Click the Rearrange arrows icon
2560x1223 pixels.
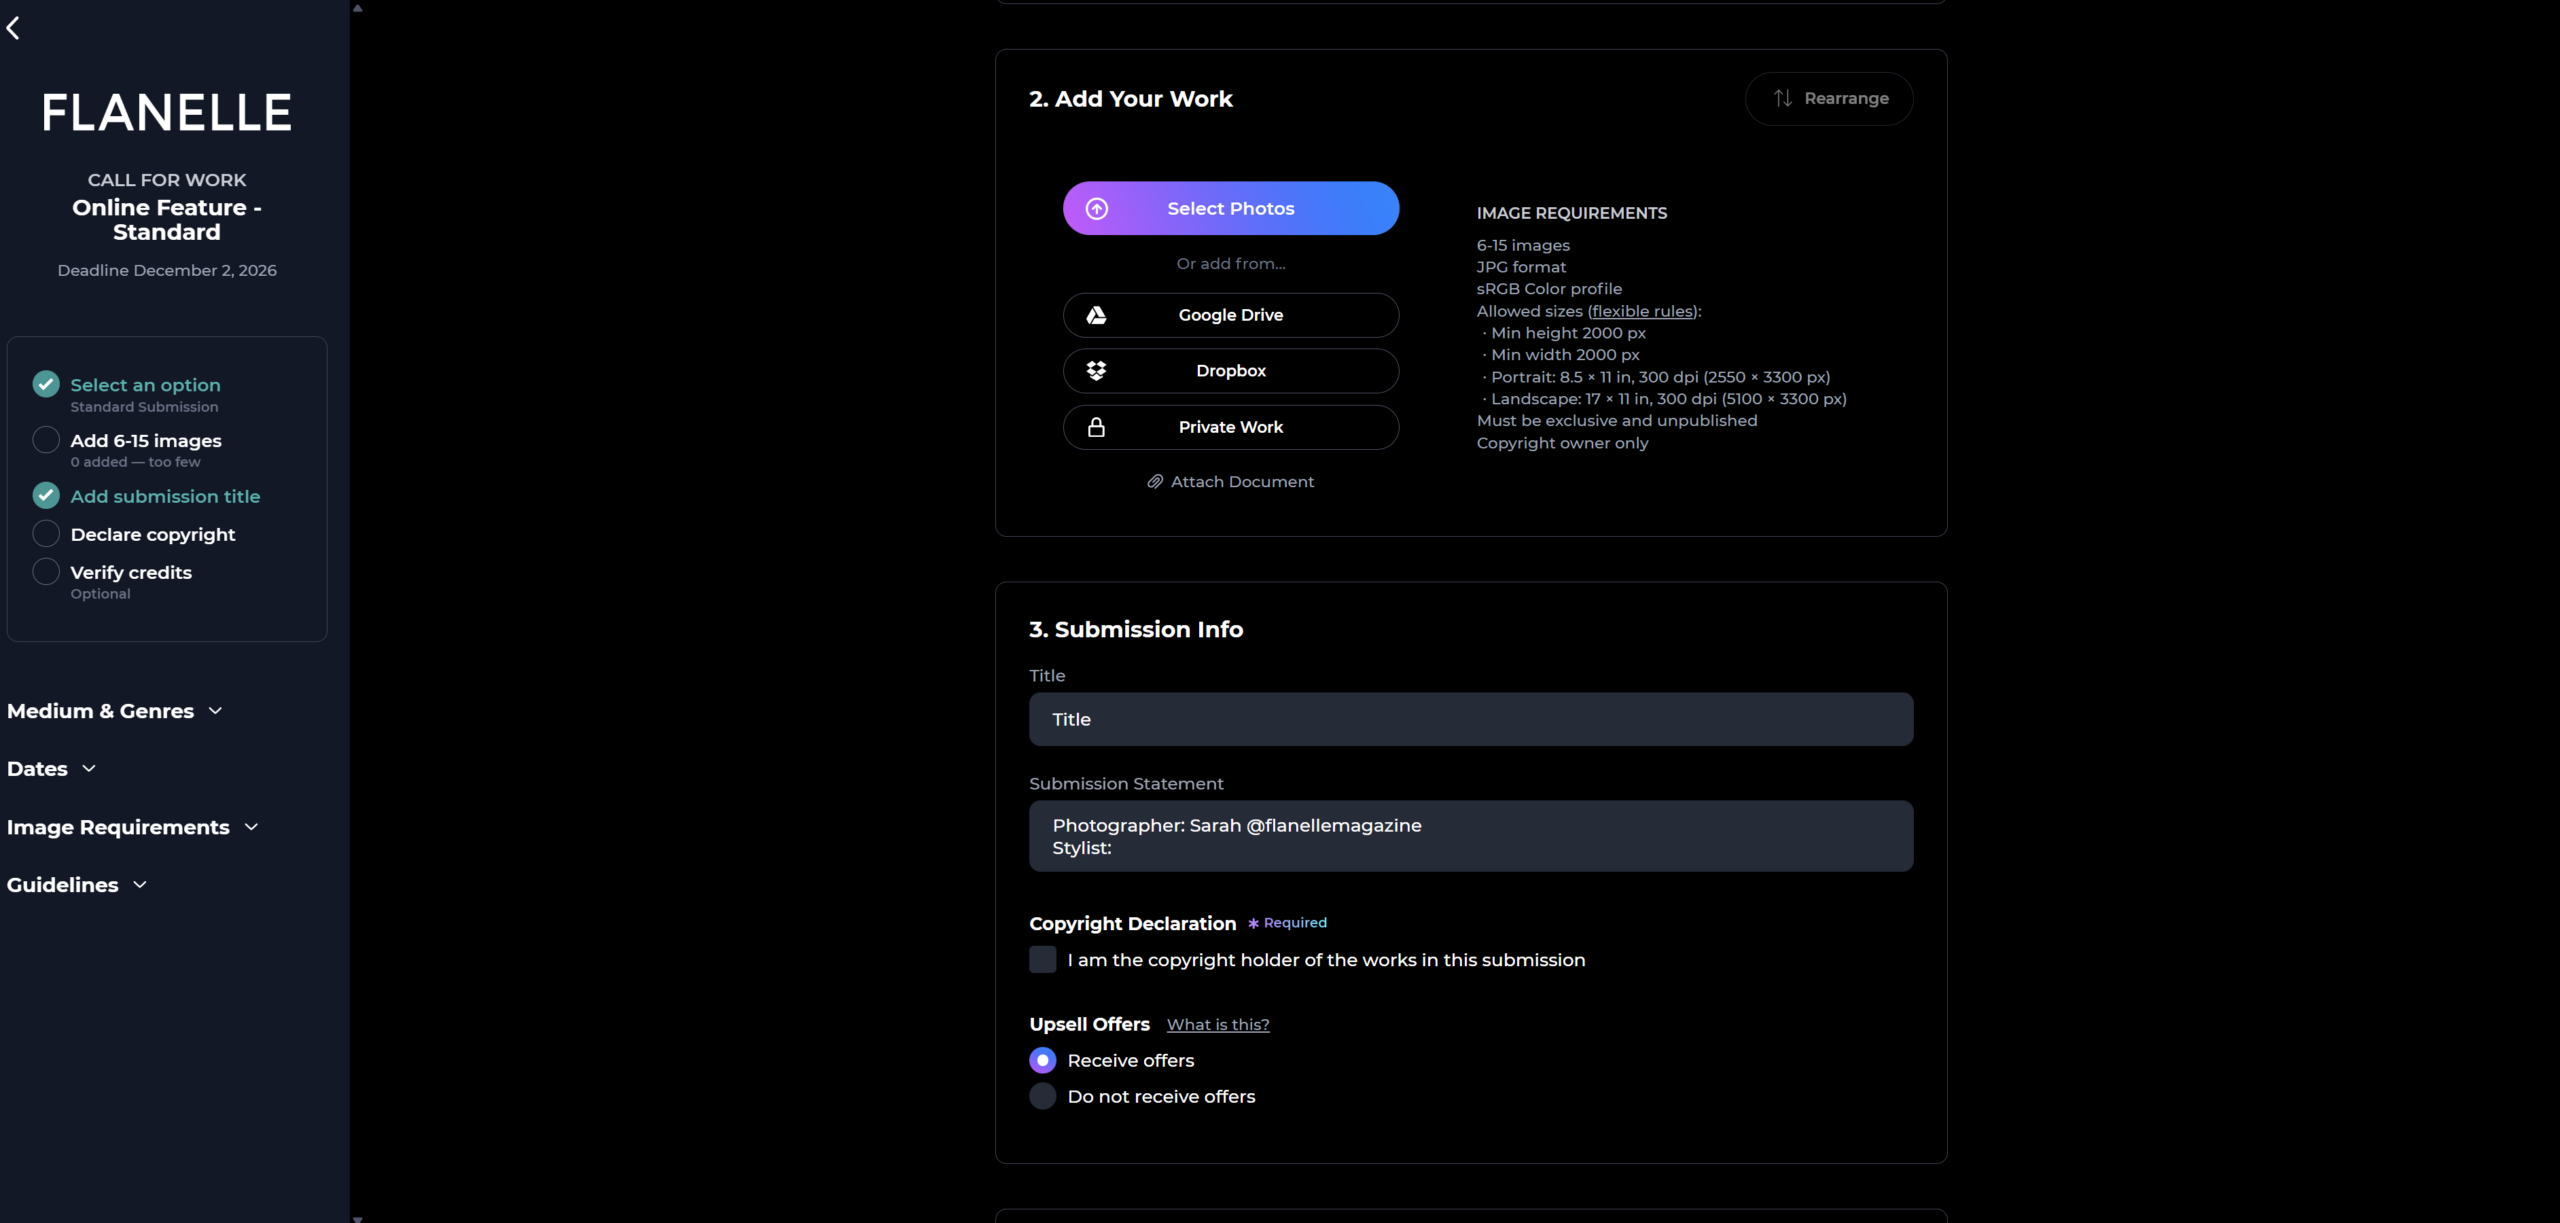(1783, 98)
